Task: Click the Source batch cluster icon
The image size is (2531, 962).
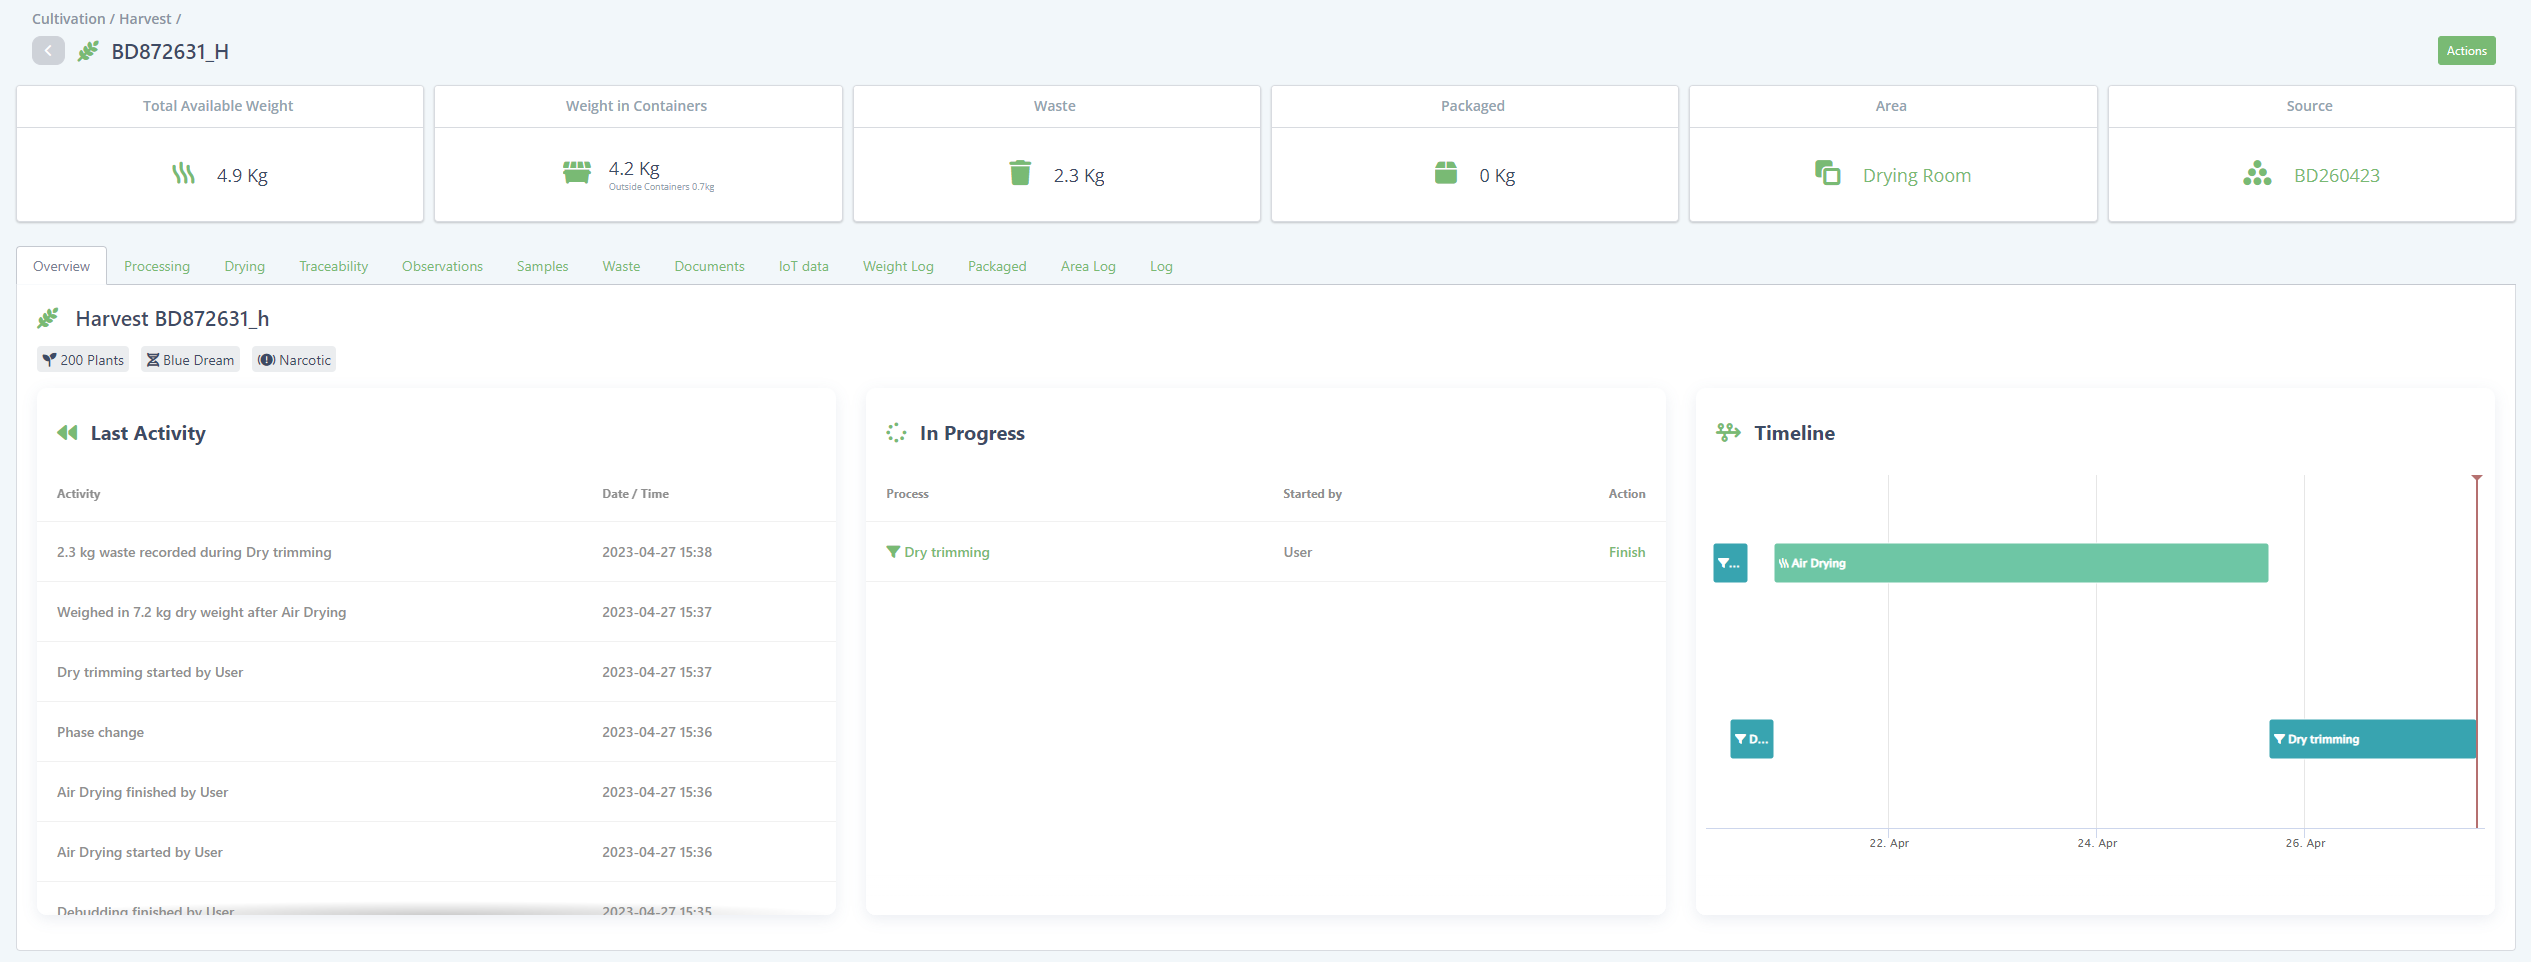Action: [2256, 174]
